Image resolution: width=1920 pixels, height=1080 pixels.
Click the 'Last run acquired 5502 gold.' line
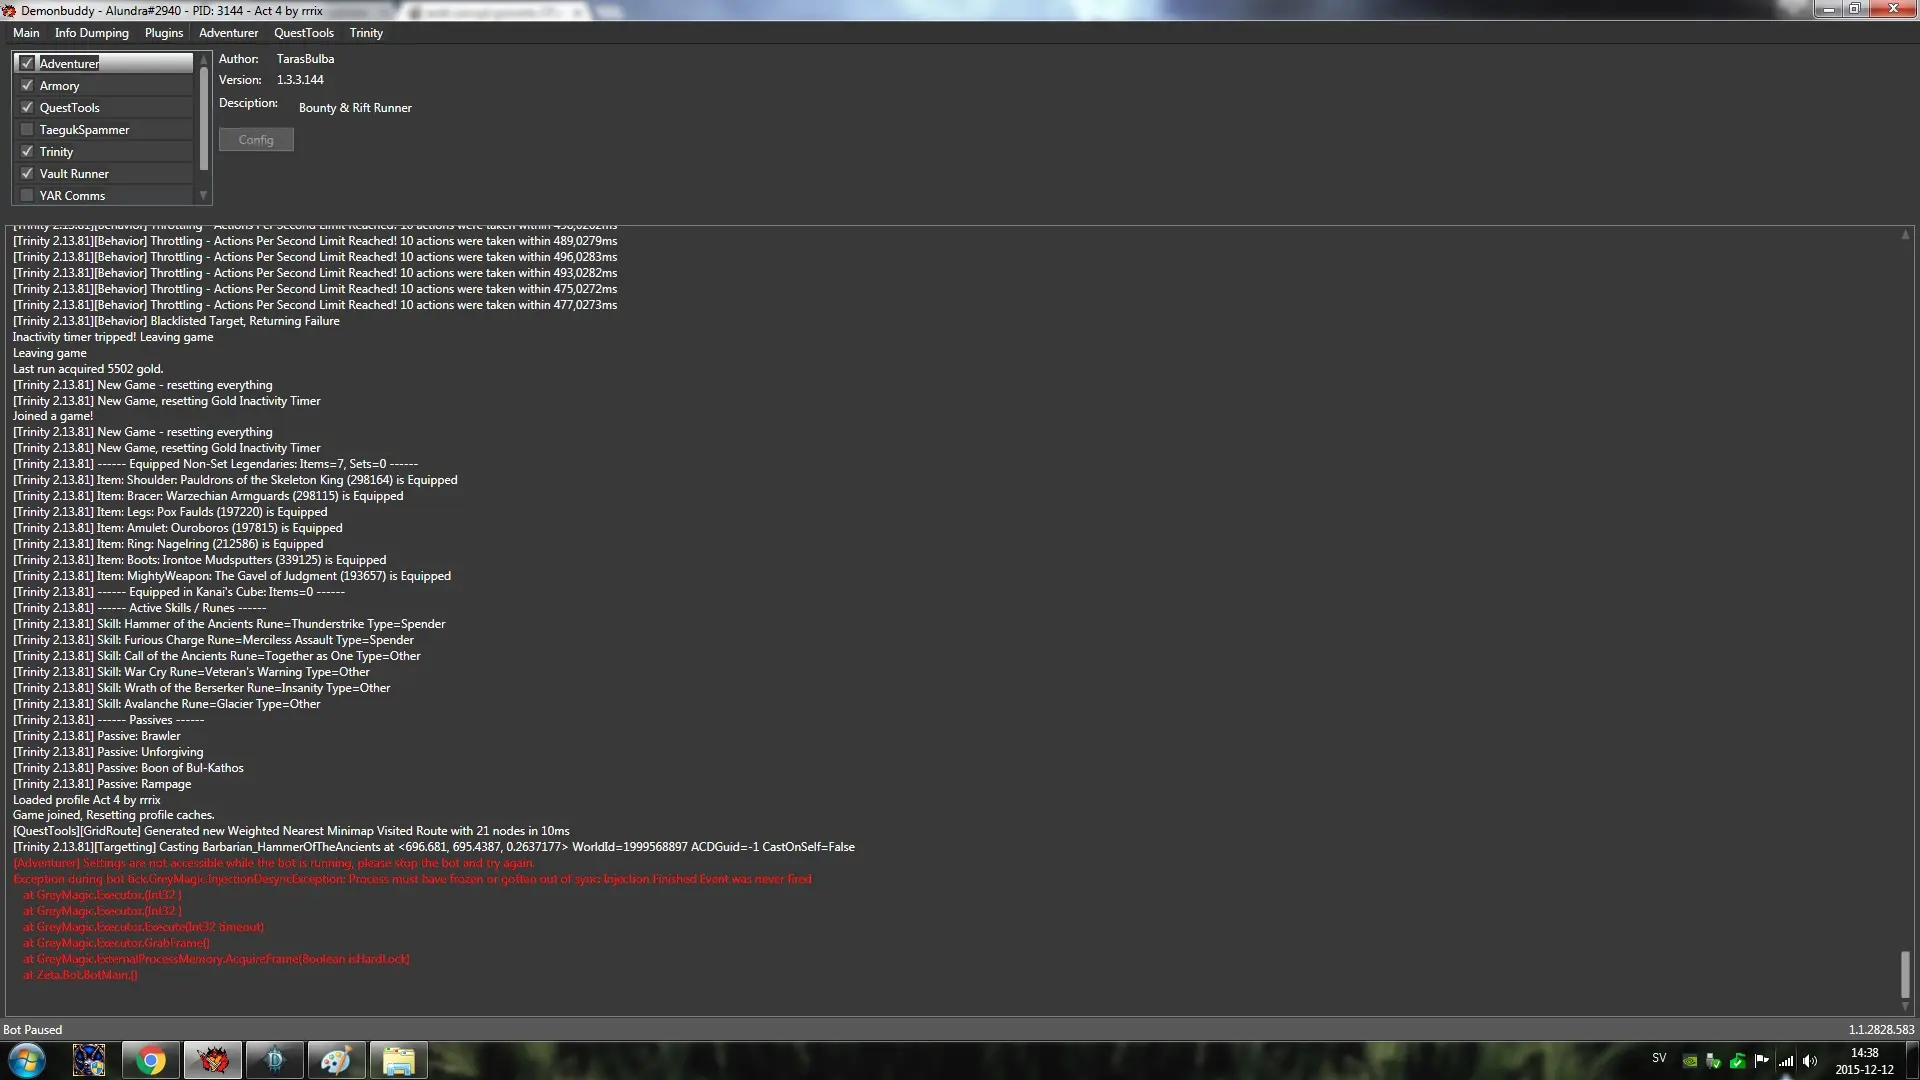pyautogui.click(x=88, y=369)
